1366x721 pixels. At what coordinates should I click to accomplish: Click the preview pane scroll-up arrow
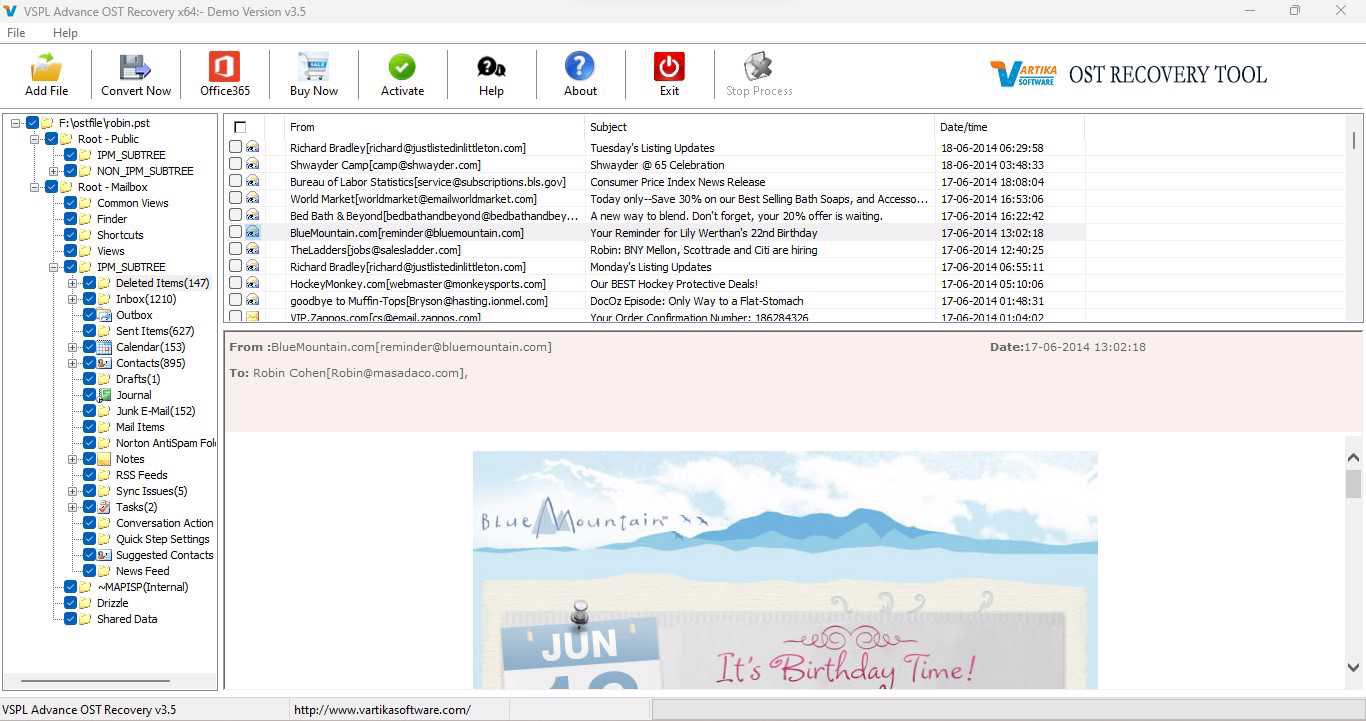click(x=1353, y=457)
